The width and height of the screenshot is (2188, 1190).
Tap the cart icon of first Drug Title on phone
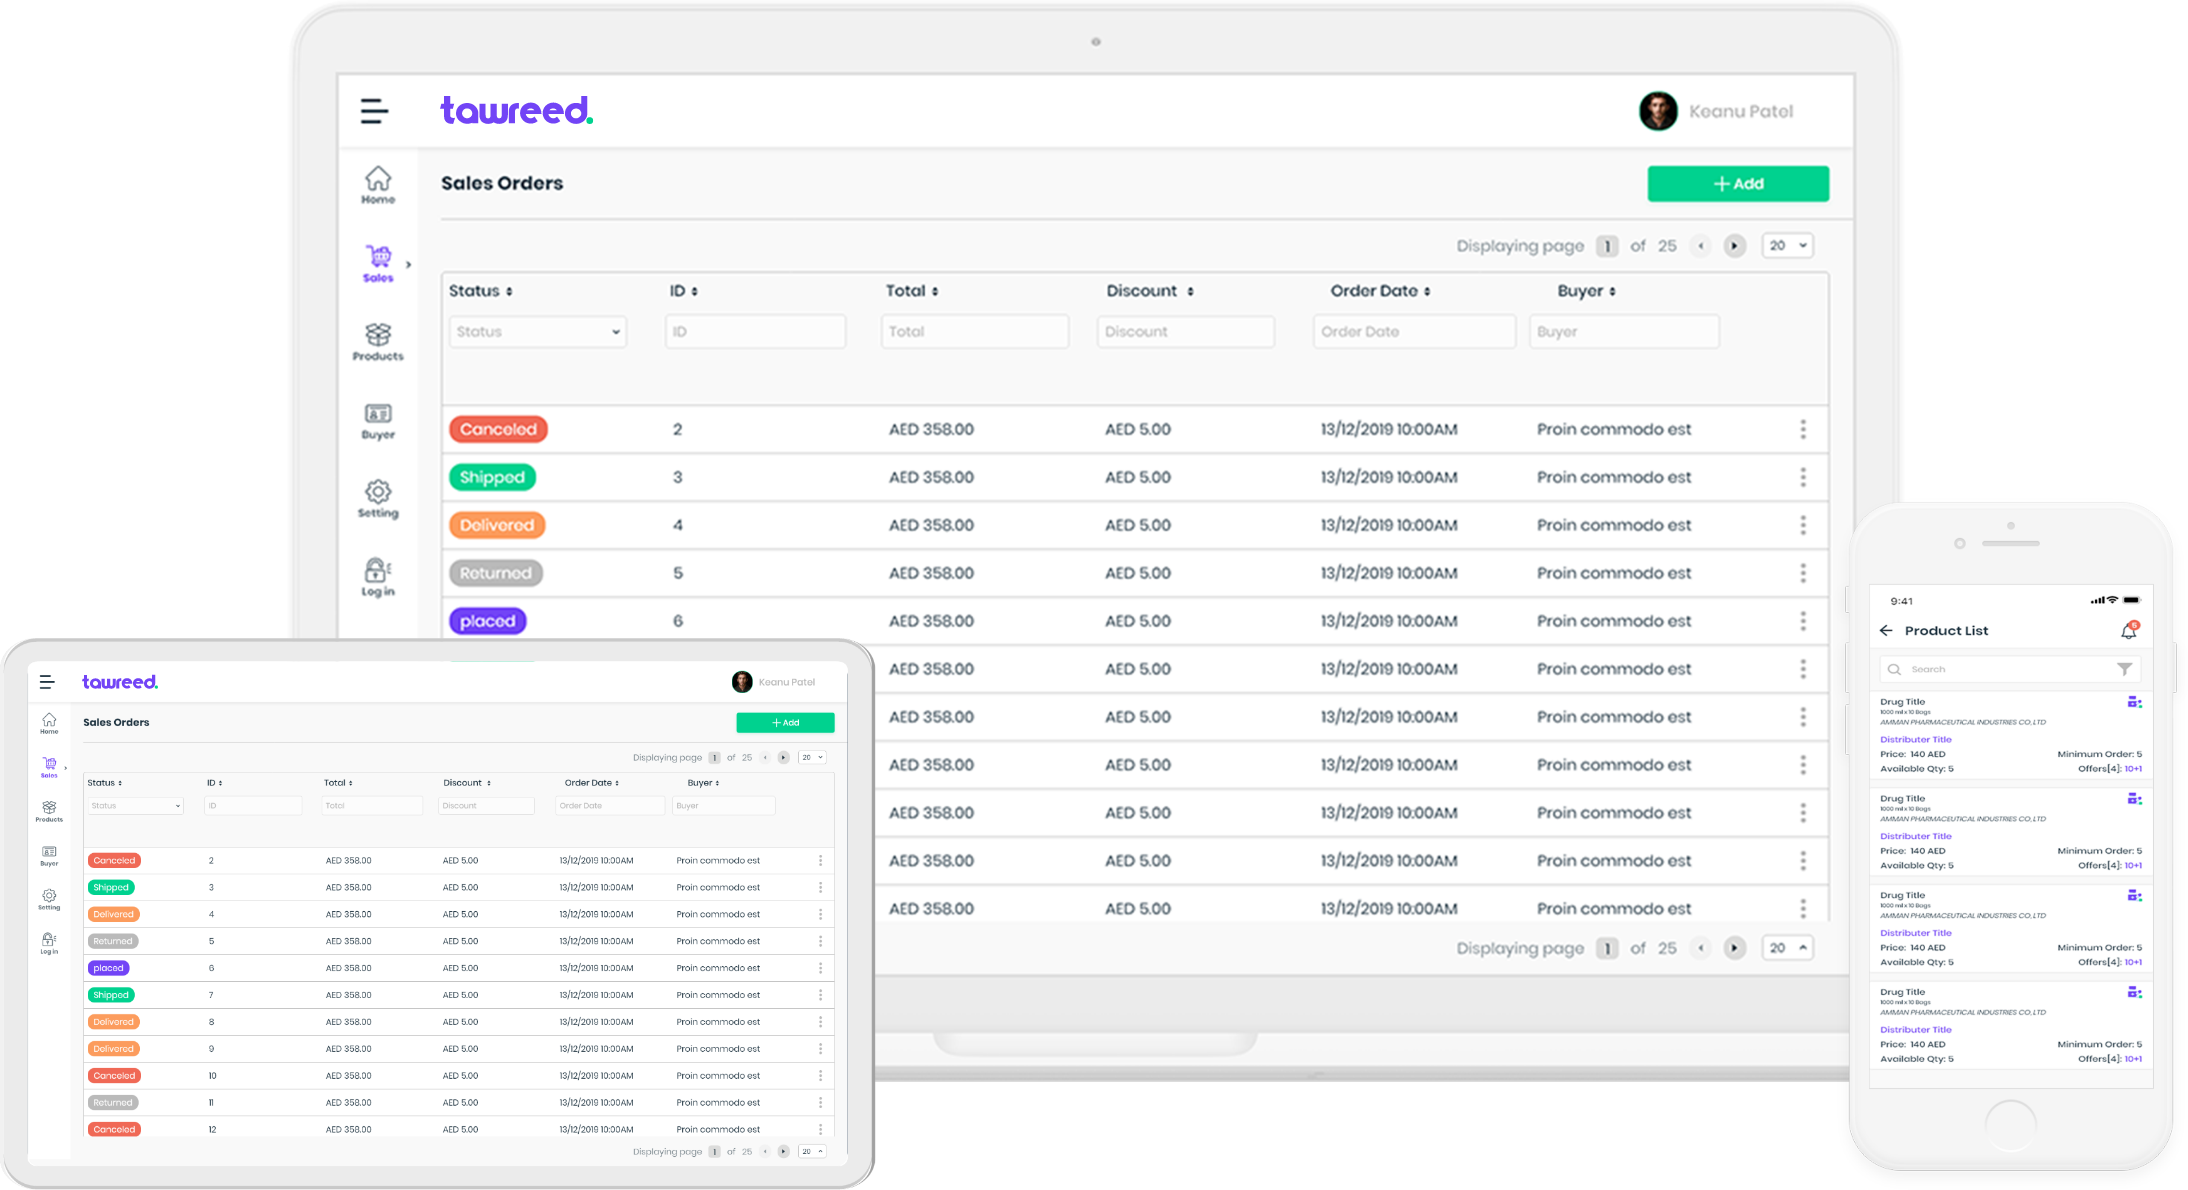click(x=2134, y=702)
